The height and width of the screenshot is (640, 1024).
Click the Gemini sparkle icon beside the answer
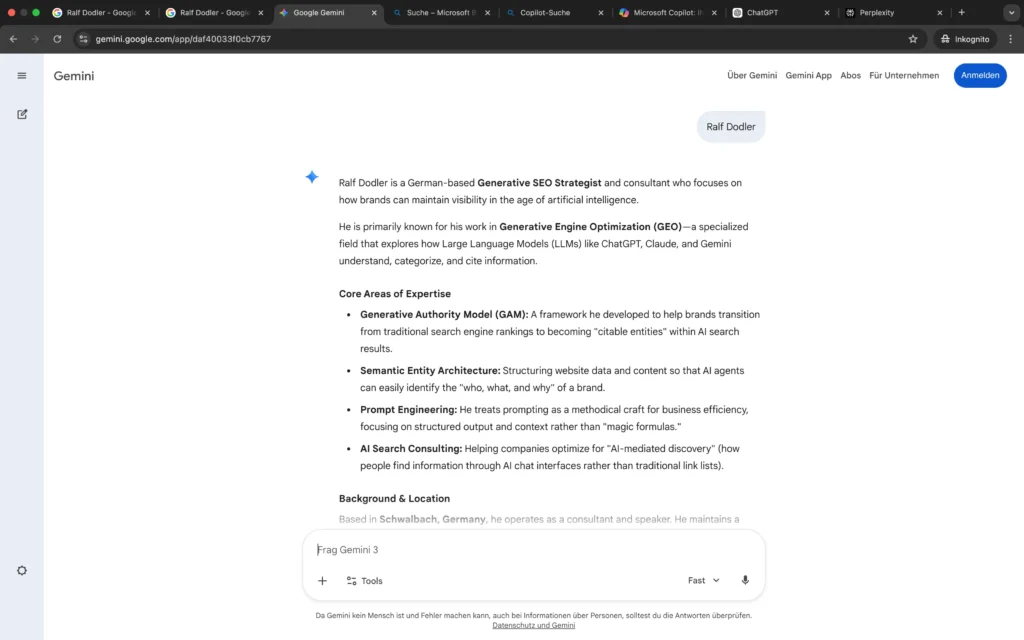tap(311, 176)
